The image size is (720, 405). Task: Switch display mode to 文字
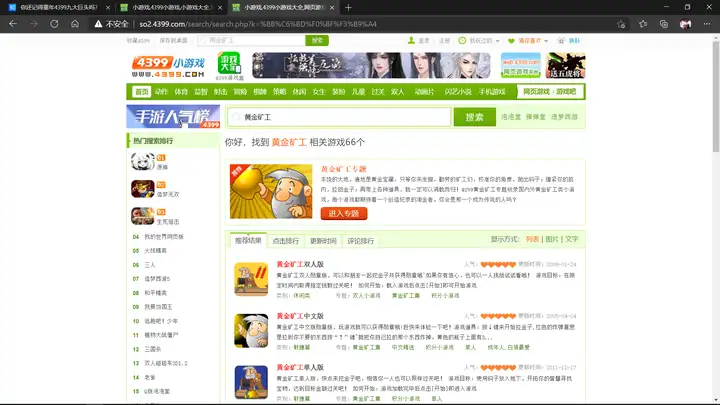(571, 239)
